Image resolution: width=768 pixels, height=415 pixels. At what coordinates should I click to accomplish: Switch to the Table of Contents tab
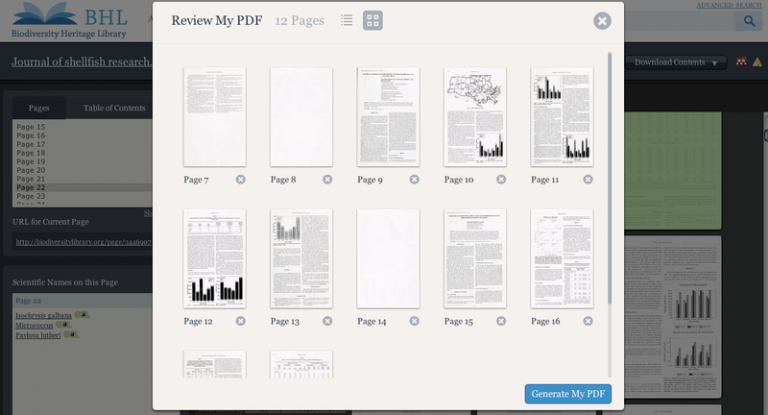pyautogui.click(x=114, y=108)
